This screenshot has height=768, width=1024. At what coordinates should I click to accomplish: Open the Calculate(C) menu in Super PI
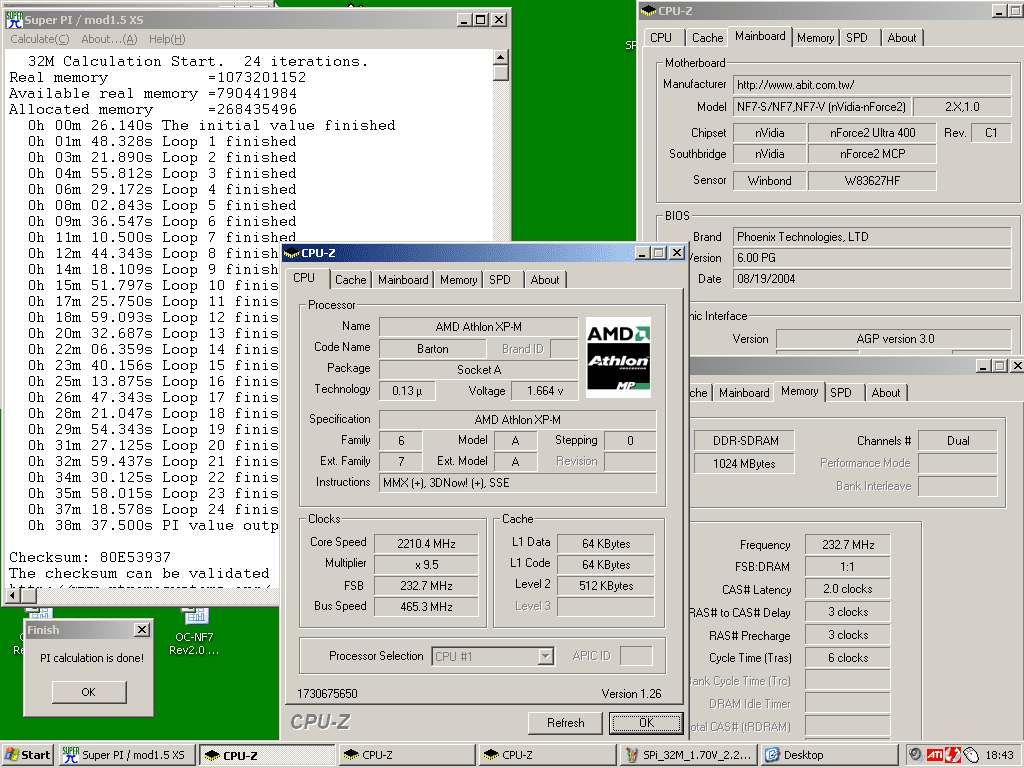click(39, 39)
